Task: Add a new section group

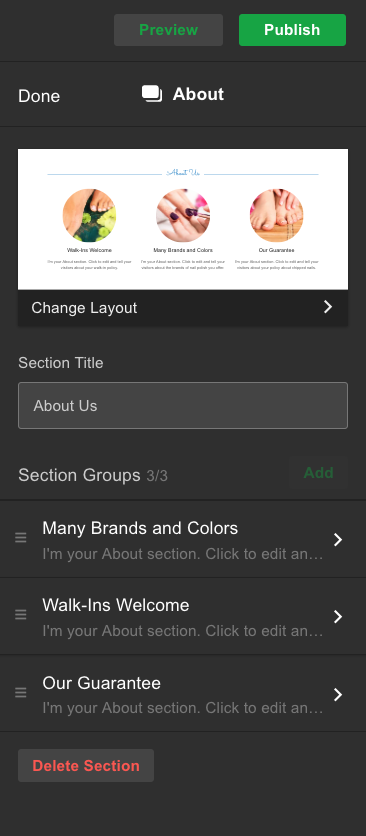Action: [319, 473]
